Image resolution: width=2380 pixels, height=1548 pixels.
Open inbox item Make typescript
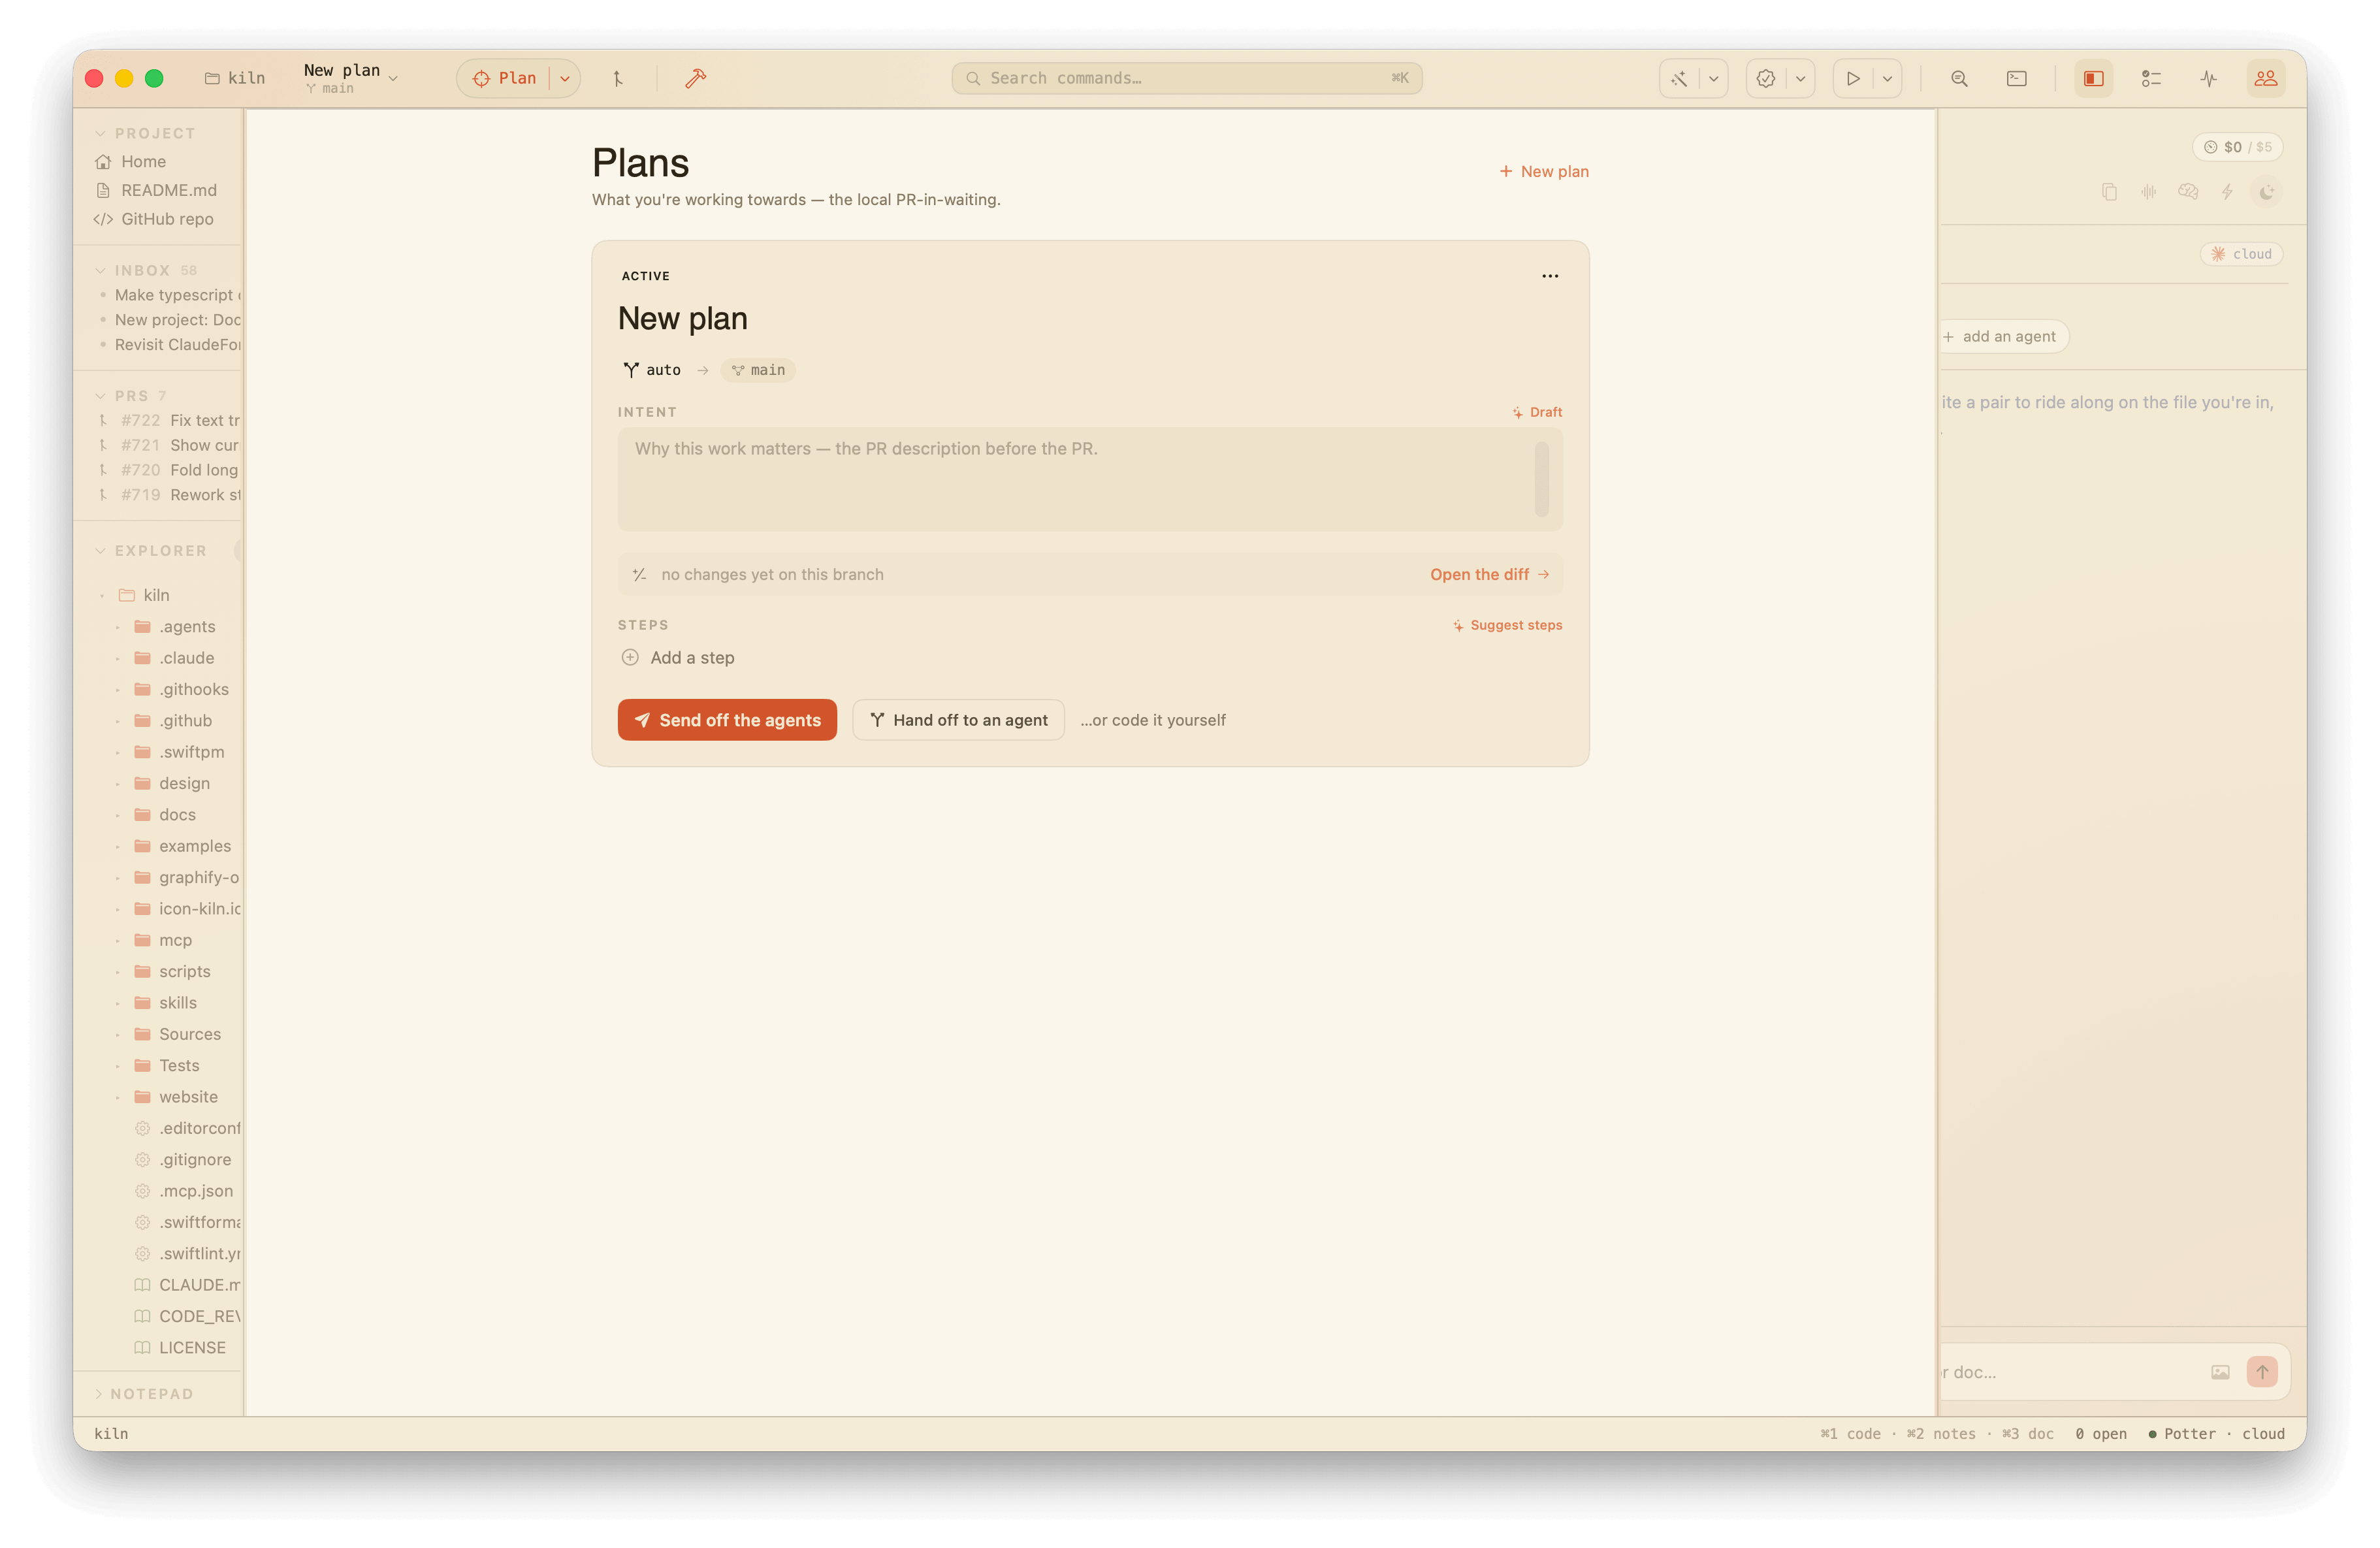[x=170, y=295]
